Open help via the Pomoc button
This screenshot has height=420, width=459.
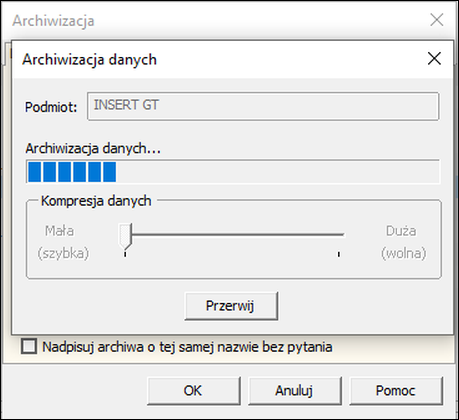click(x=396, y=391)
